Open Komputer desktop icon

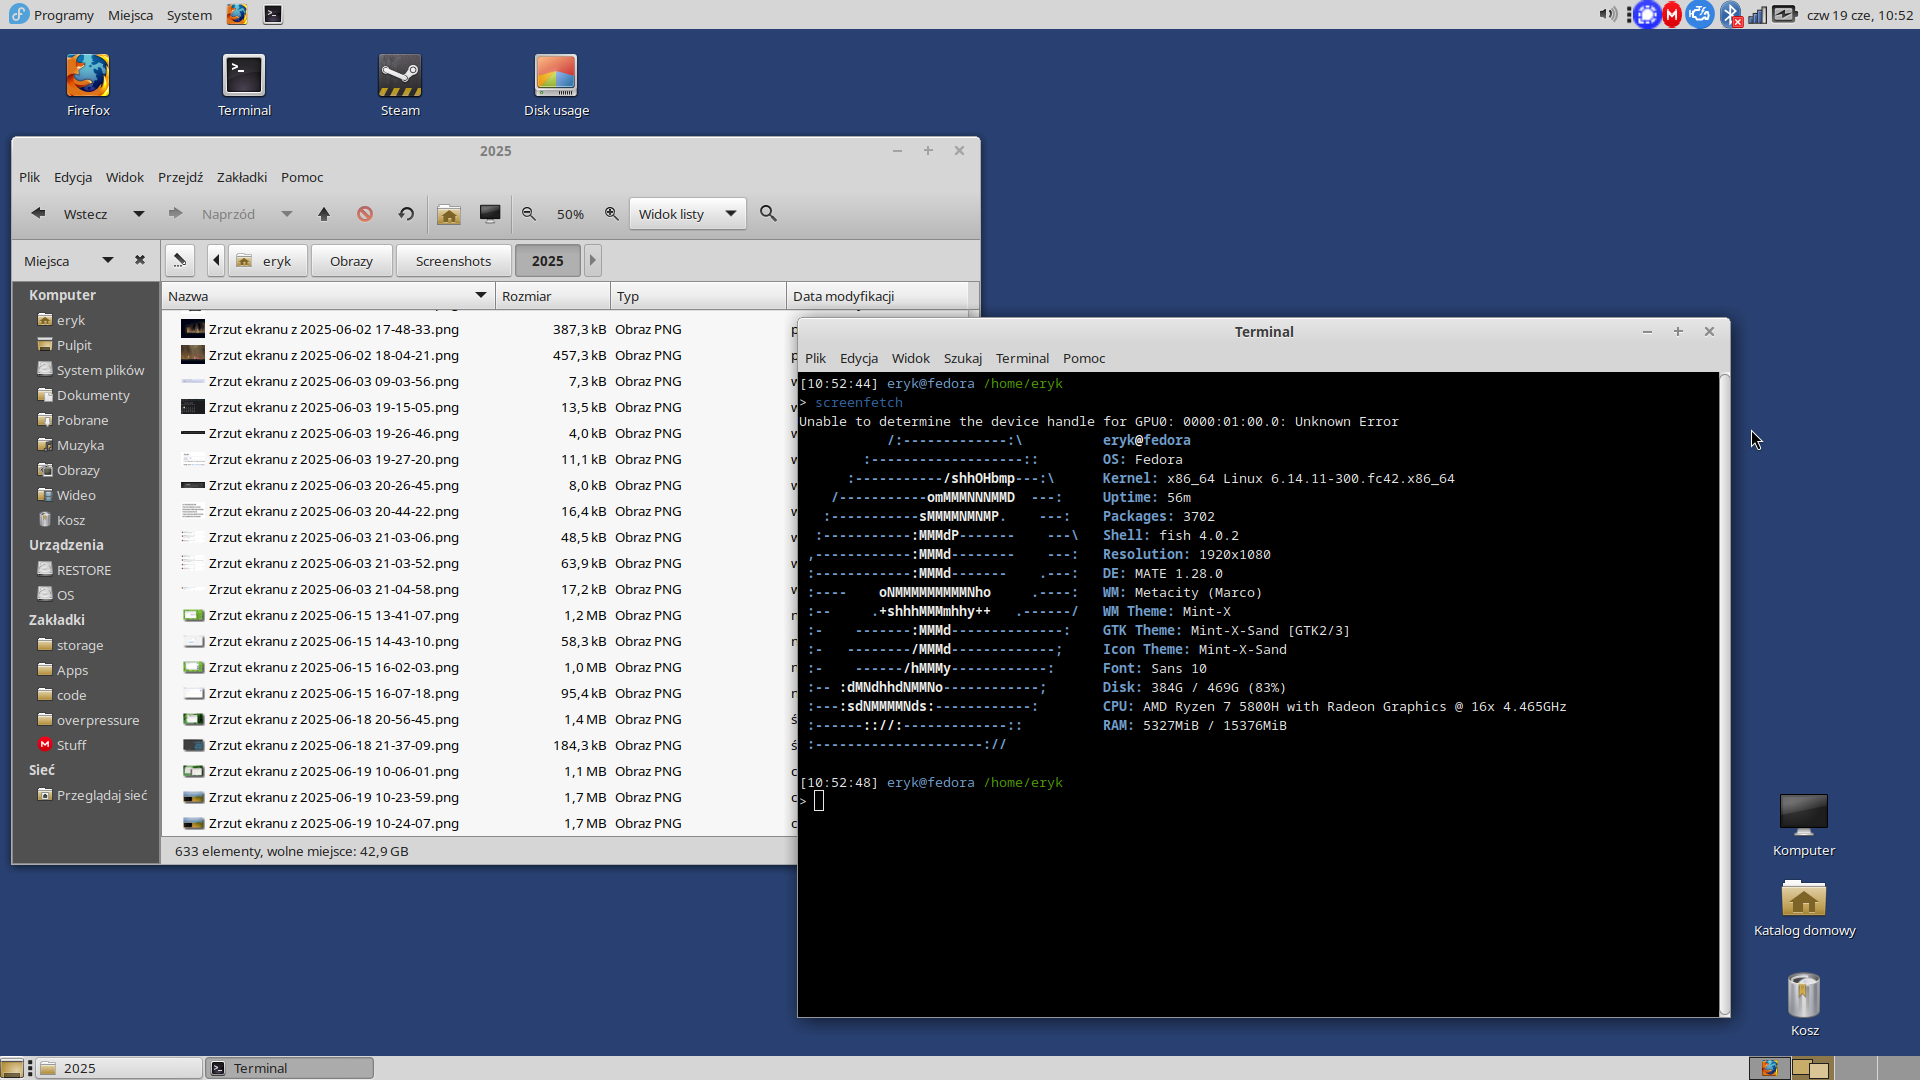tap(1804, 826)
